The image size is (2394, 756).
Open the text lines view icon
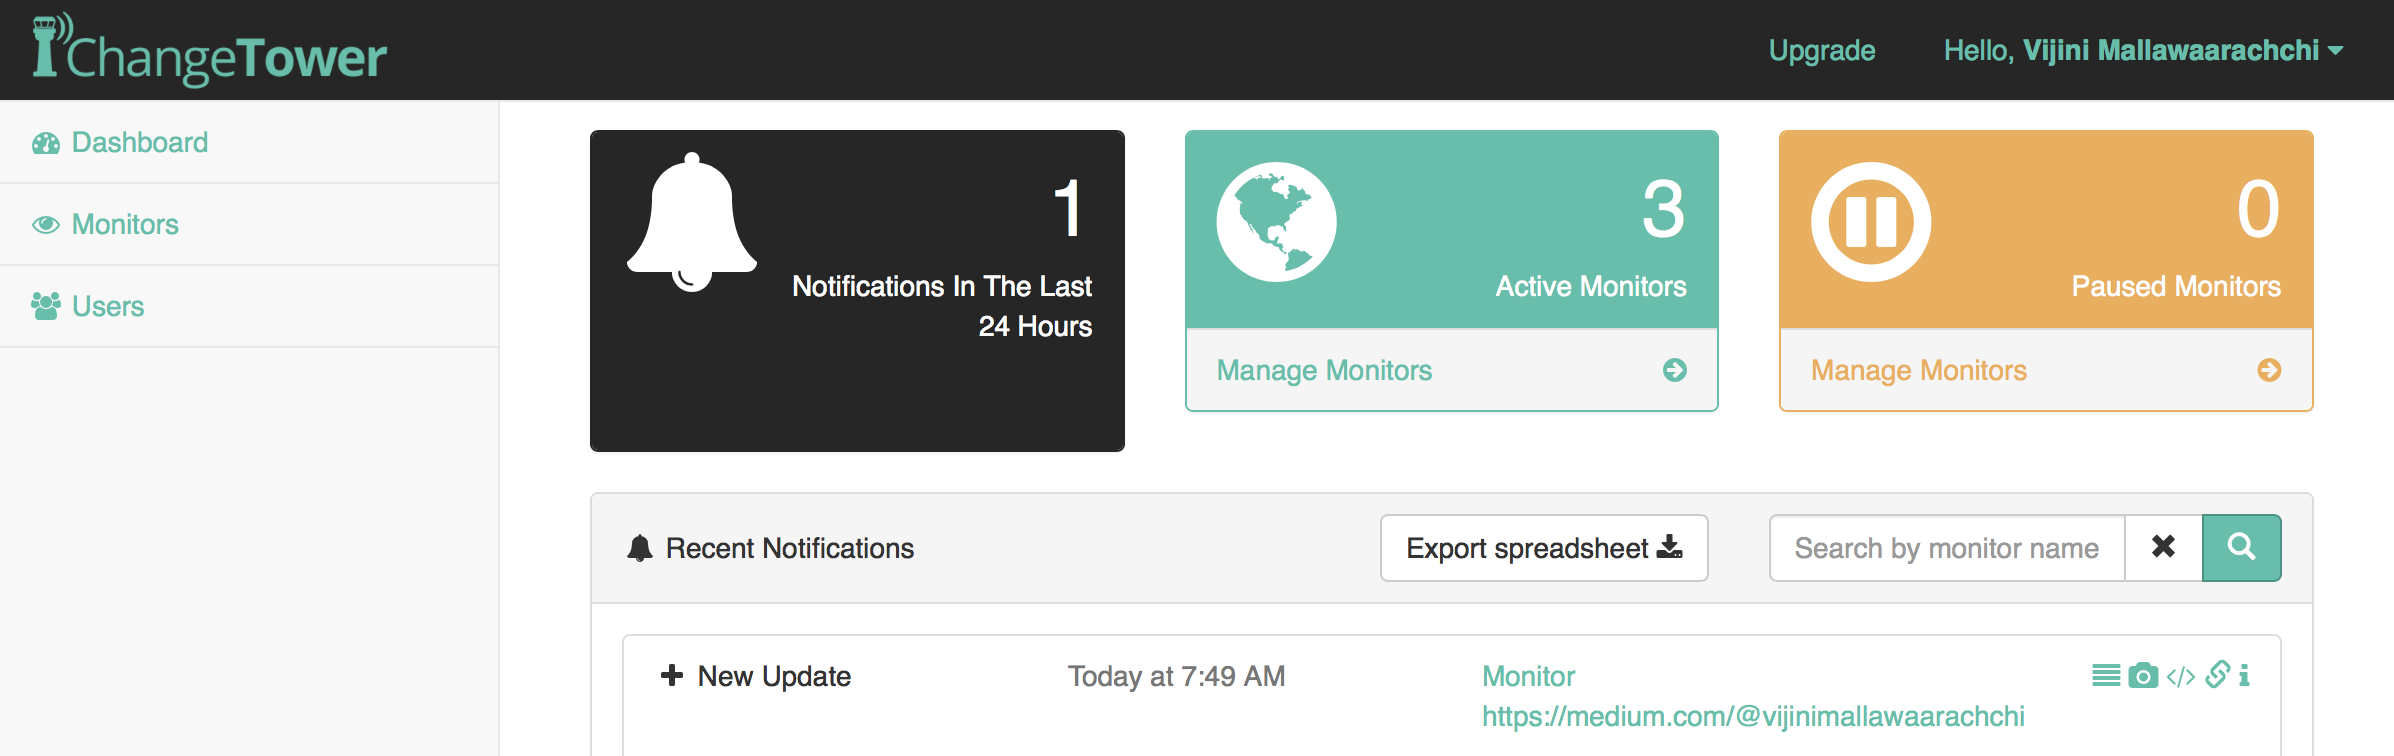pyautogui.click(x=2106, y=676)
